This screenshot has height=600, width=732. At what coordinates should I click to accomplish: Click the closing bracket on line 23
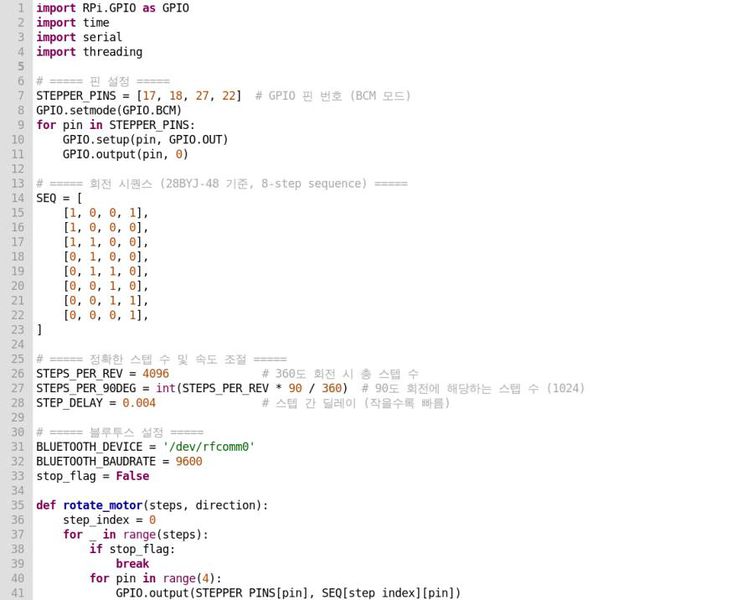(39, 329)
